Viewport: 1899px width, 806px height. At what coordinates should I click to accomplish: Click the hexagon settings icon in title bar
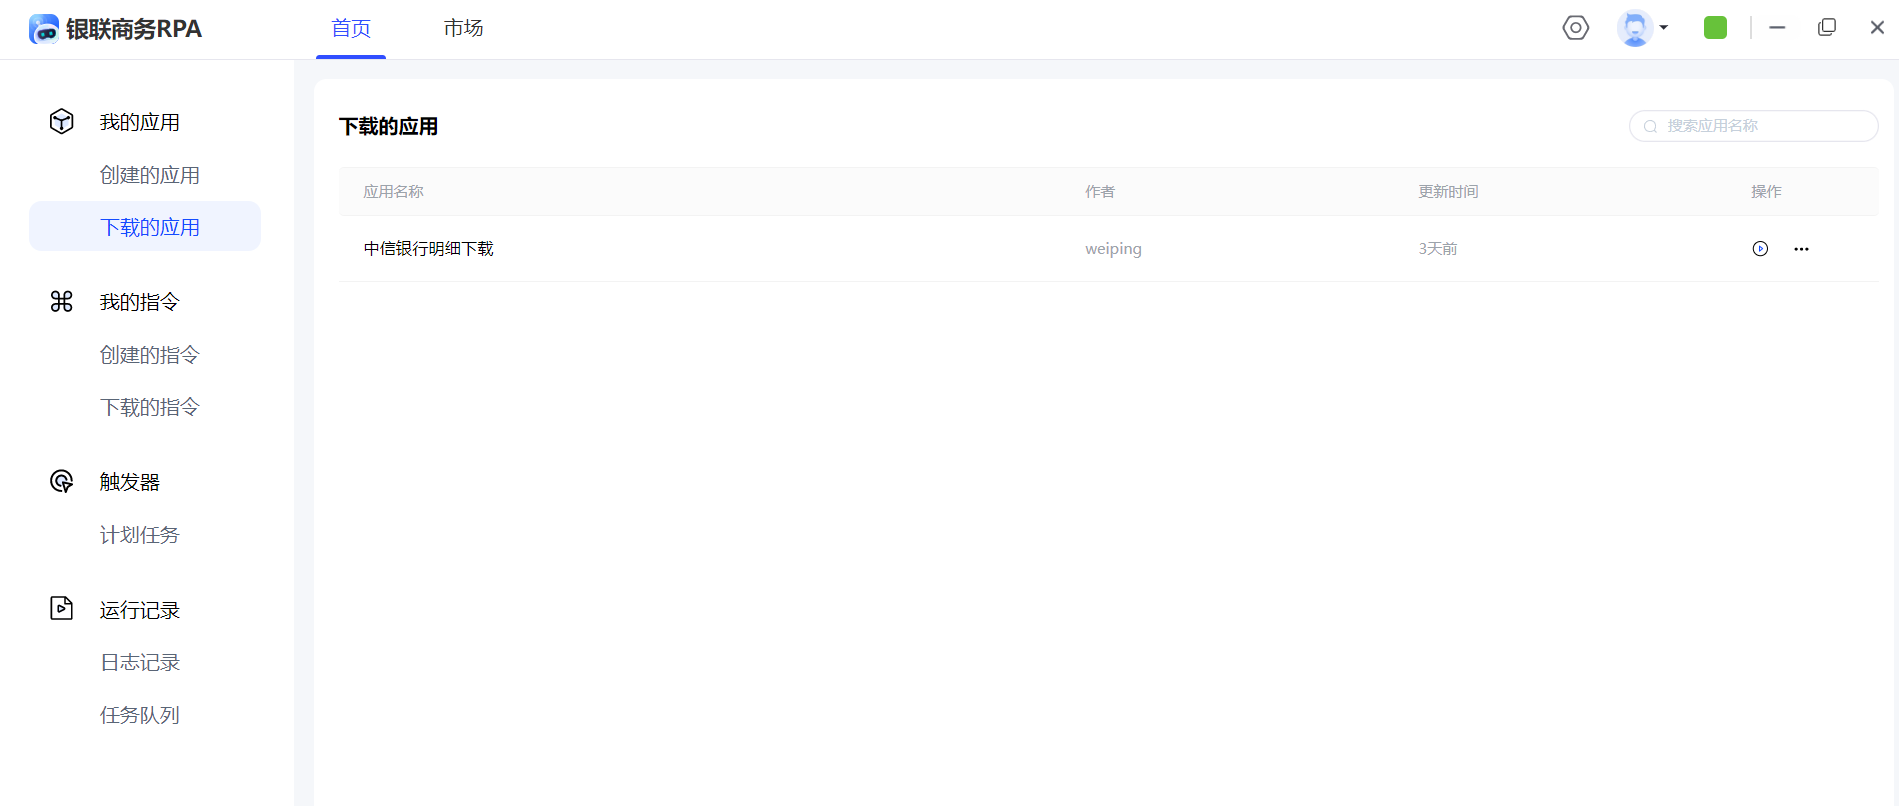[x=1575, y=28]
